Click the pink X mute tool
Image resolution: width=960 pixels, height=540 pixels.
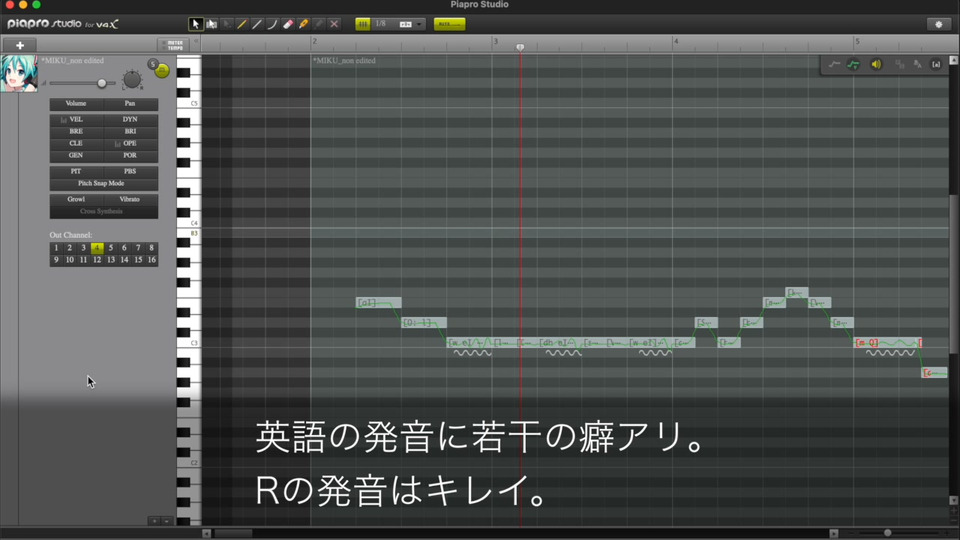[x=334, y=24]
